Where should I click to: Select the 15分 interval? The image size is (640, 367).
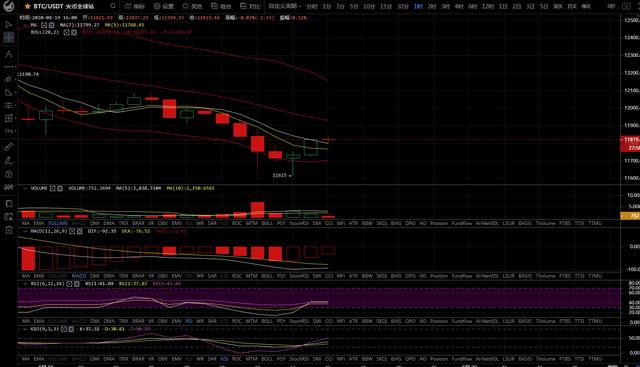pyautogui.click(x=386, y=6)
